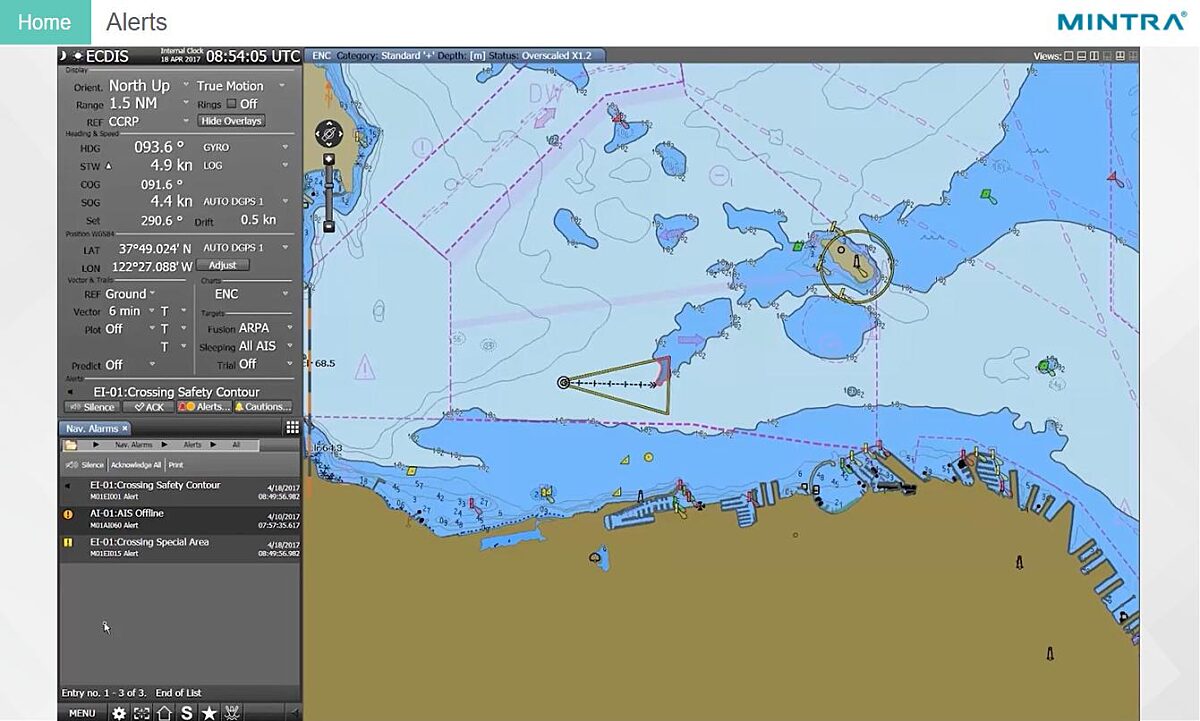Open the MENU button
Screen dimensions: 1200x721
coord(82,713)
